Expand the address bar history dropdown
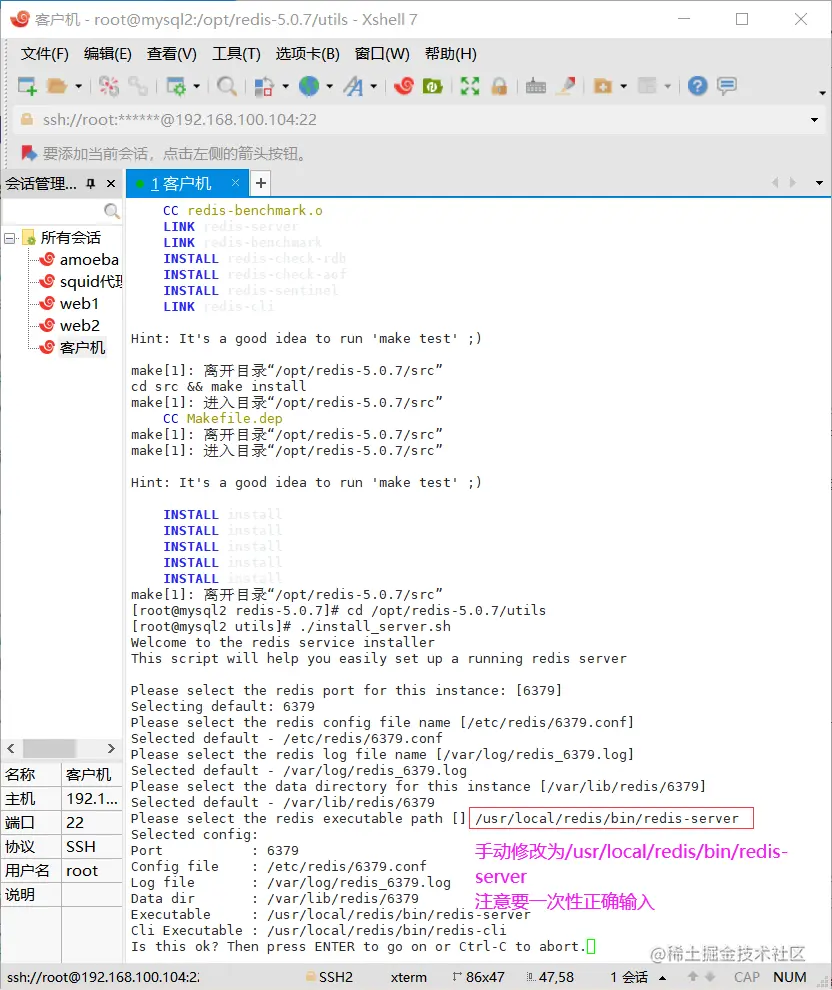This screenshot has width=832, height=990. [x=814, y=120]
